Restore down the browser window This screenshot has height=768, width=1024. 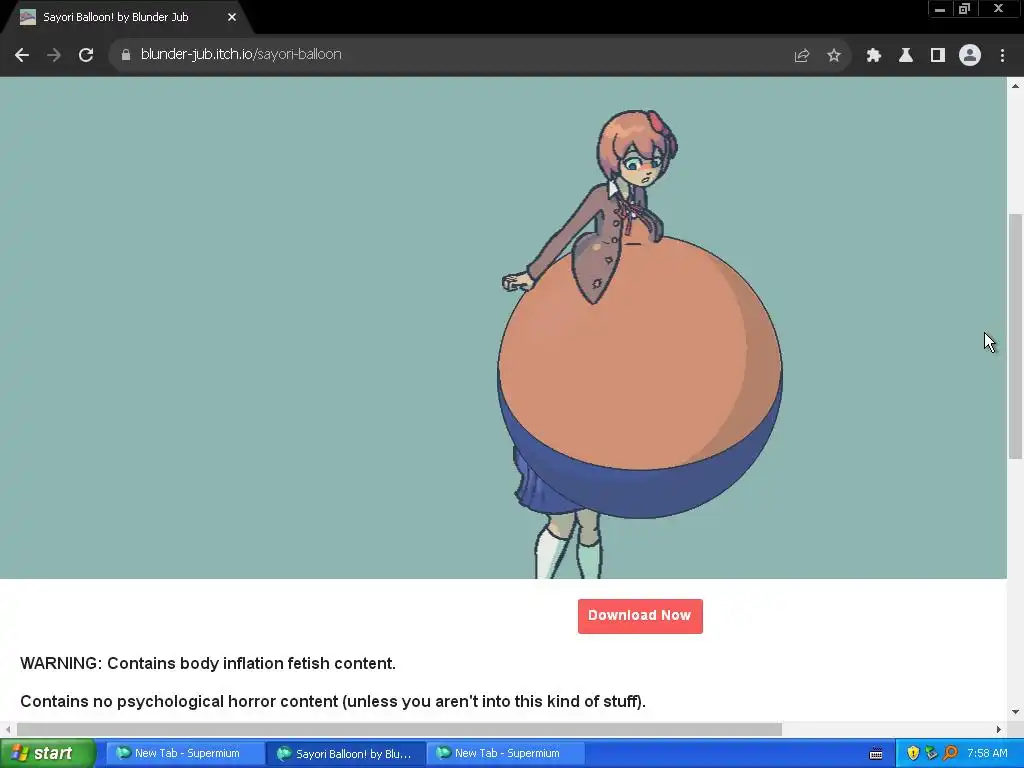click(964, 9)
